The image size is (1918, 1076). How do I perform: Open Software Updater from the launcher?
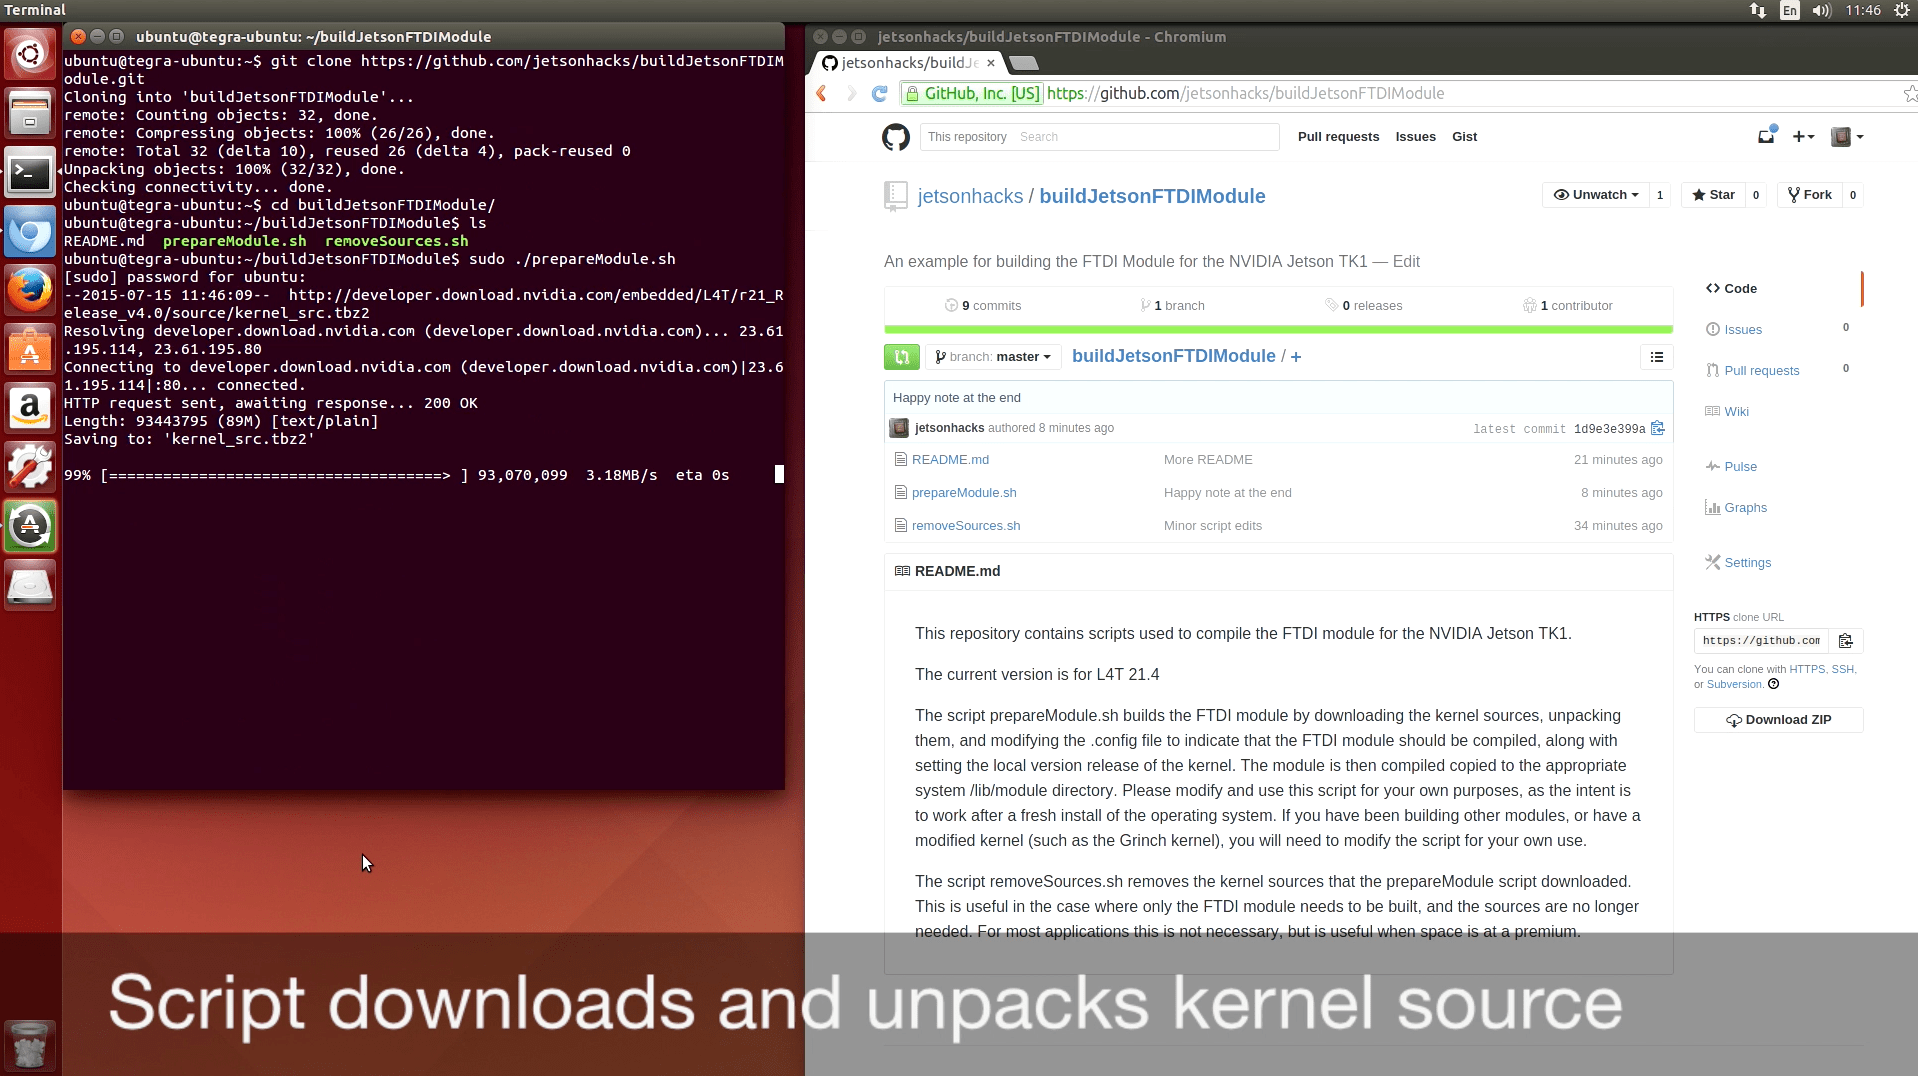(30, 526)
